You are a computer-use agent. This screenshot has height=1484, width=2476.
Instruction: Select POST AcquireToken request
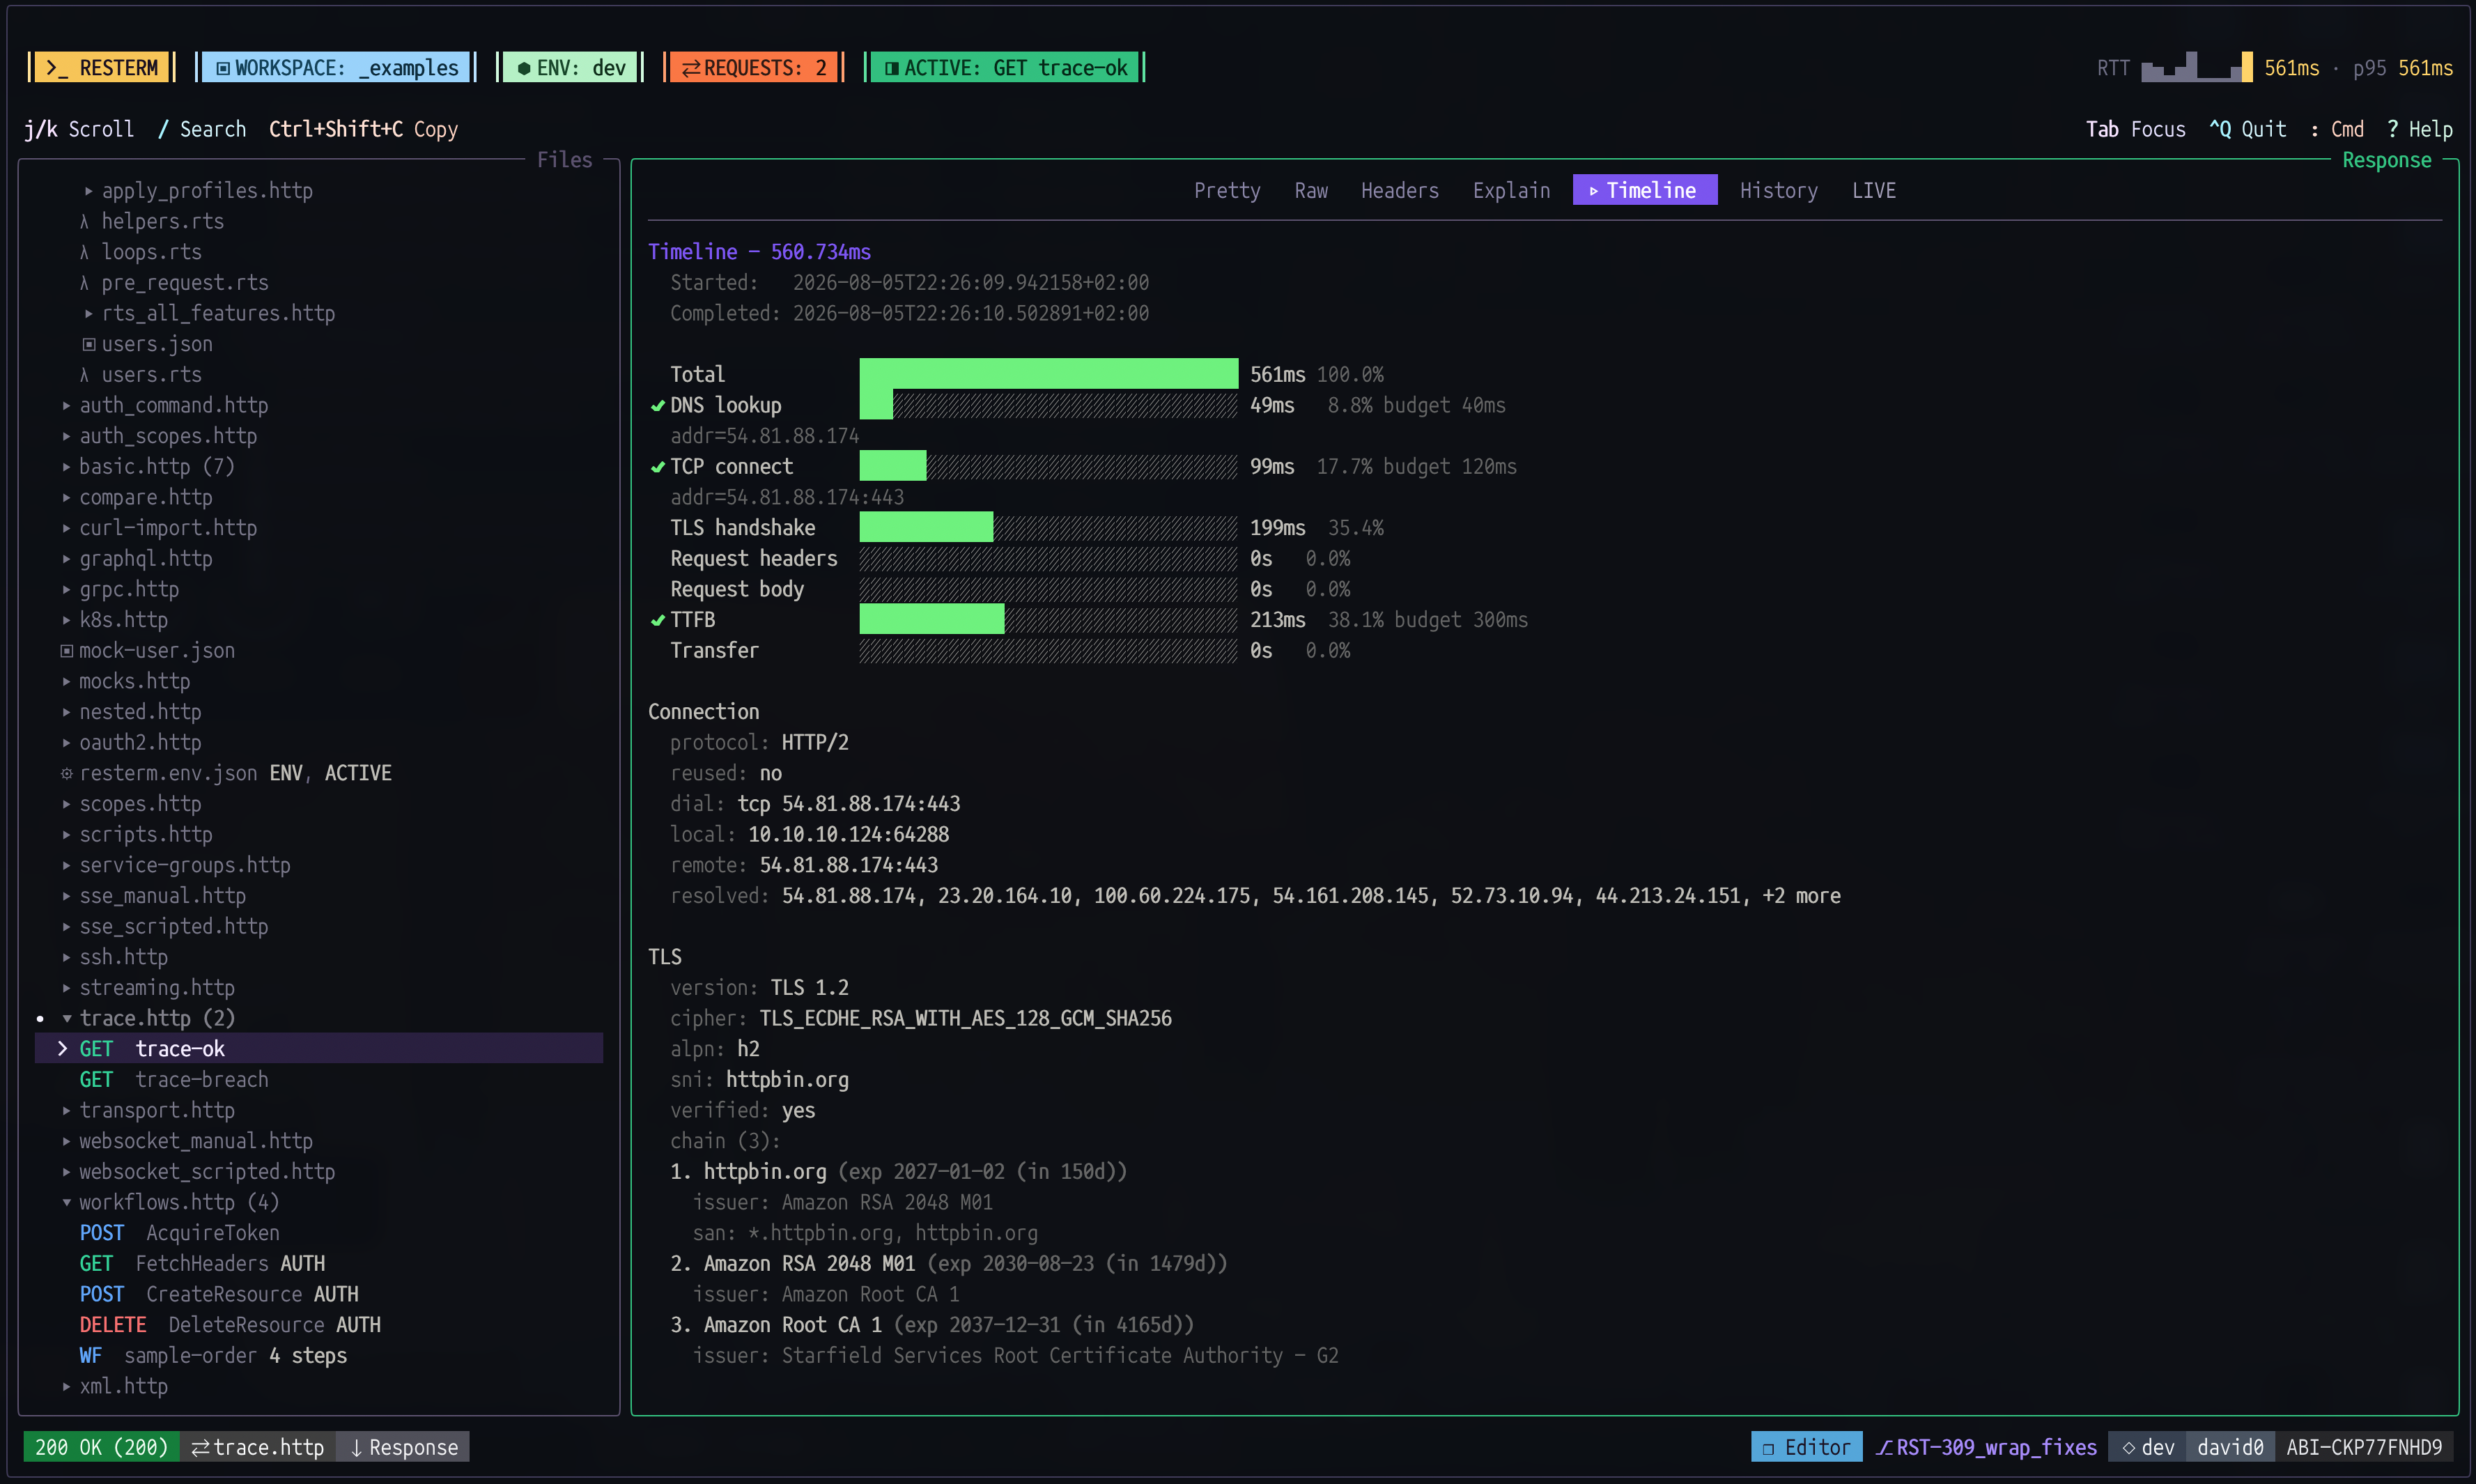click(180, 1232)
